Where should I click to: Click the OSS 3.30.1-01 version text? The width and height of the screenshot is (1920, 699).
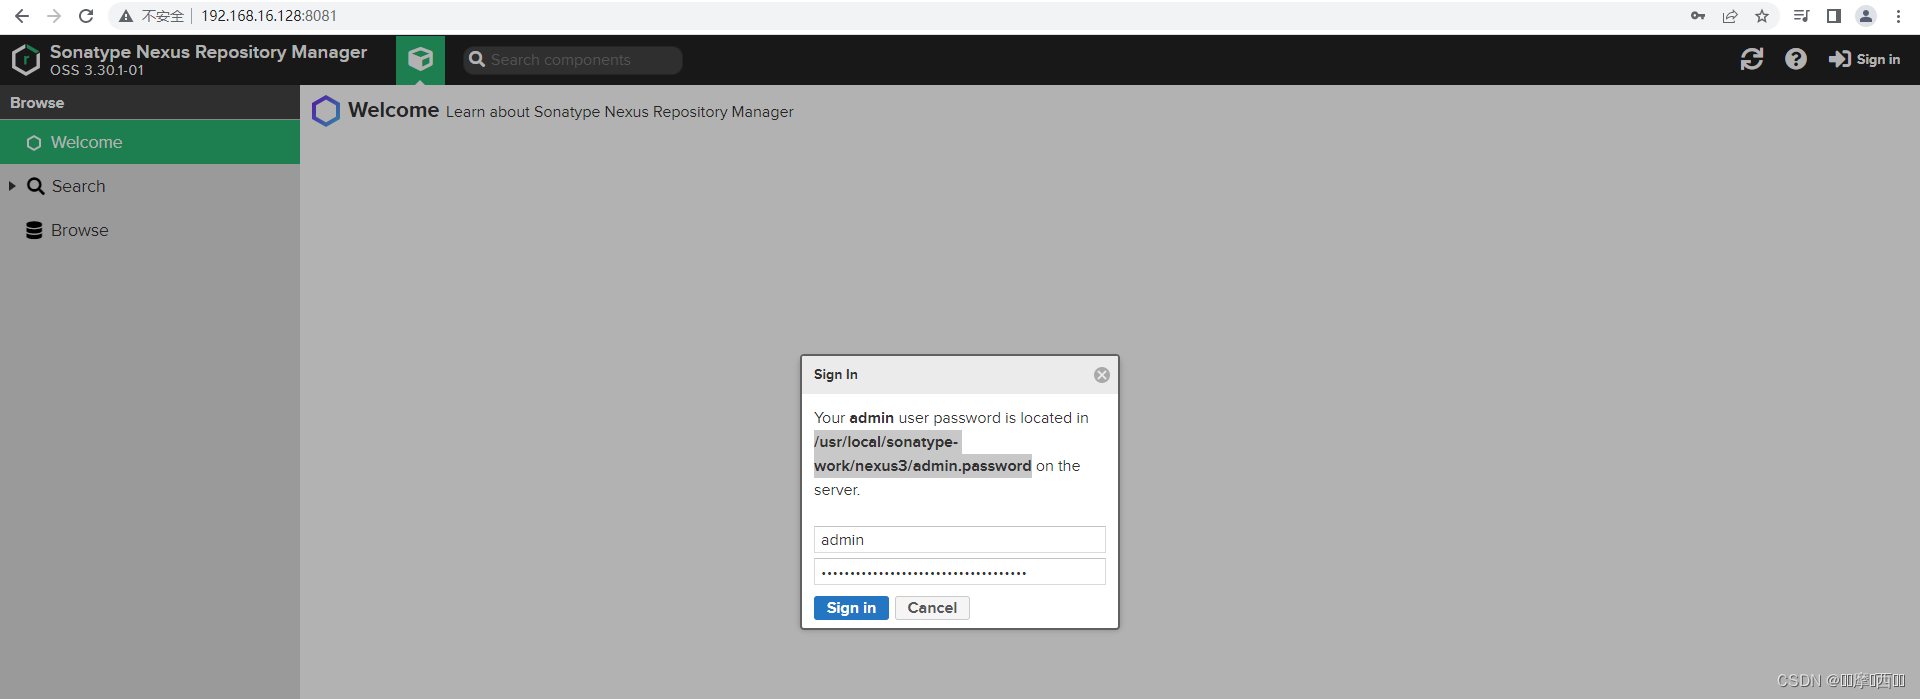pos(97,71)
